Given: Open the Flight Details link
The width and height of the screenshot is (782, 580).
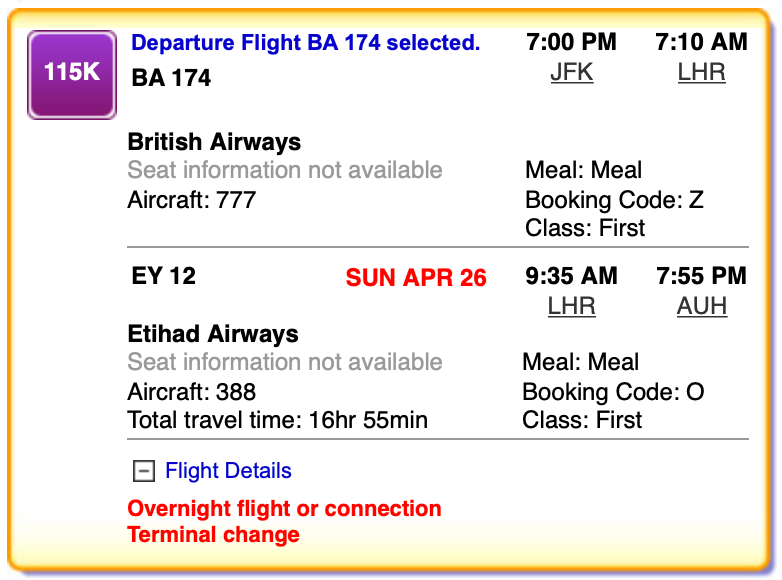Looking at the screenshot, I should [x=228, y=471].
